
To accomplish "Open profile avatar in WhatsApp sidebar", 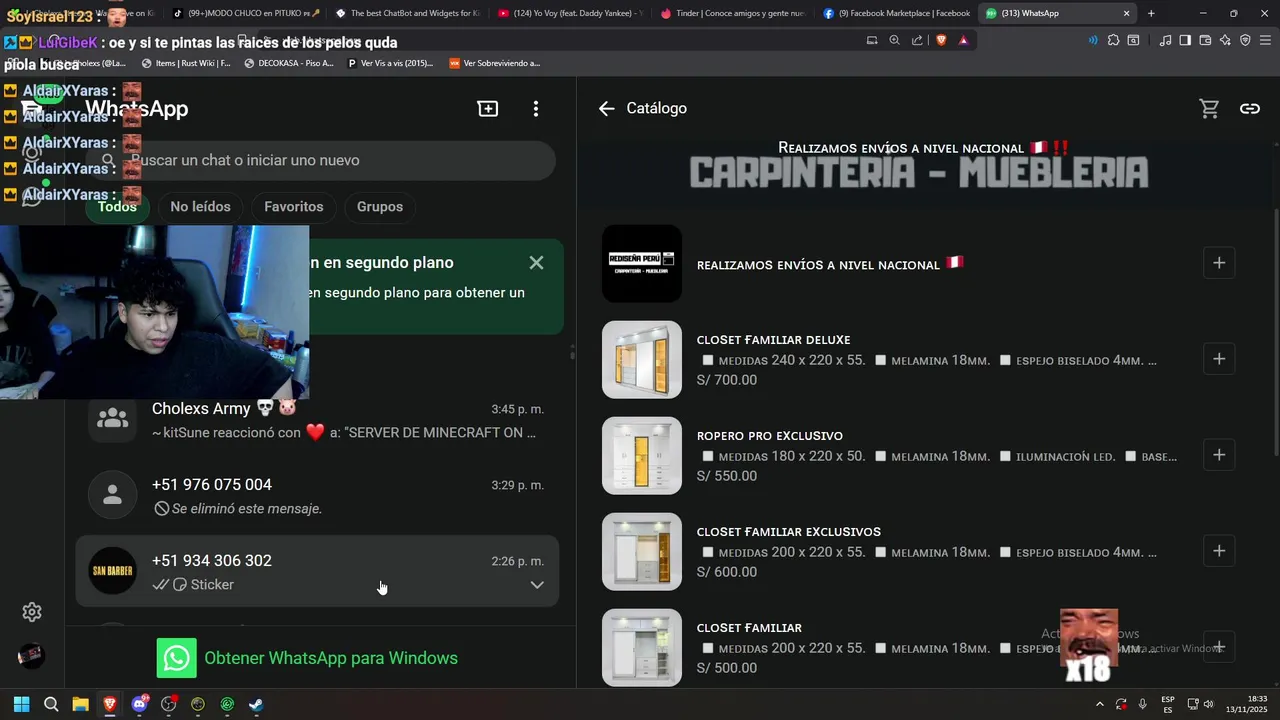I will point(32,656).
